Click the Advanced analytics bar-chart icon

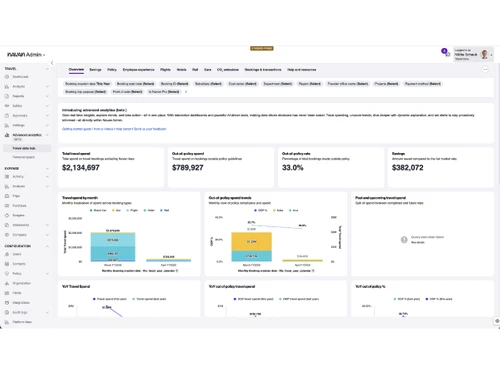tap(7, 135)
